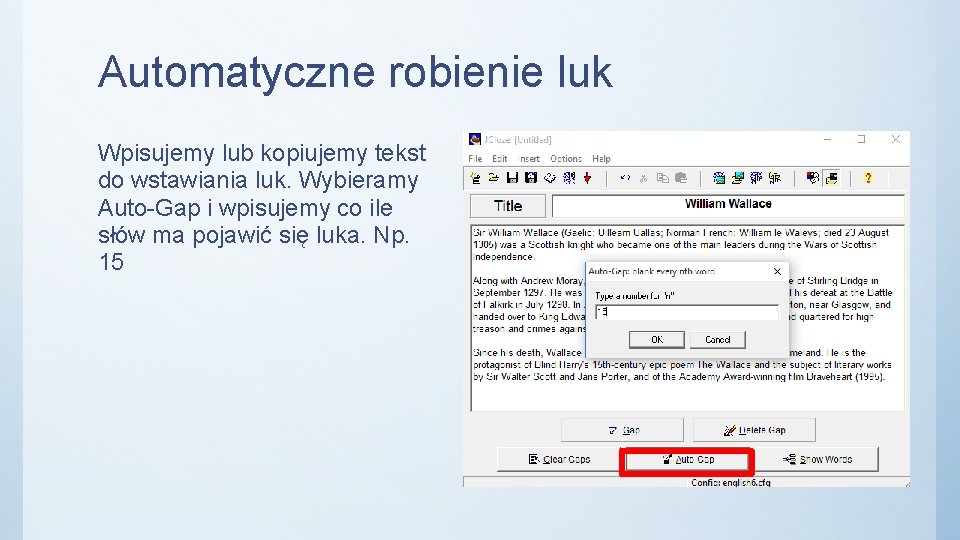Open the Configure output toolbar icon
The width and height of the screenshot is (960, 540).
click(812, 178)
